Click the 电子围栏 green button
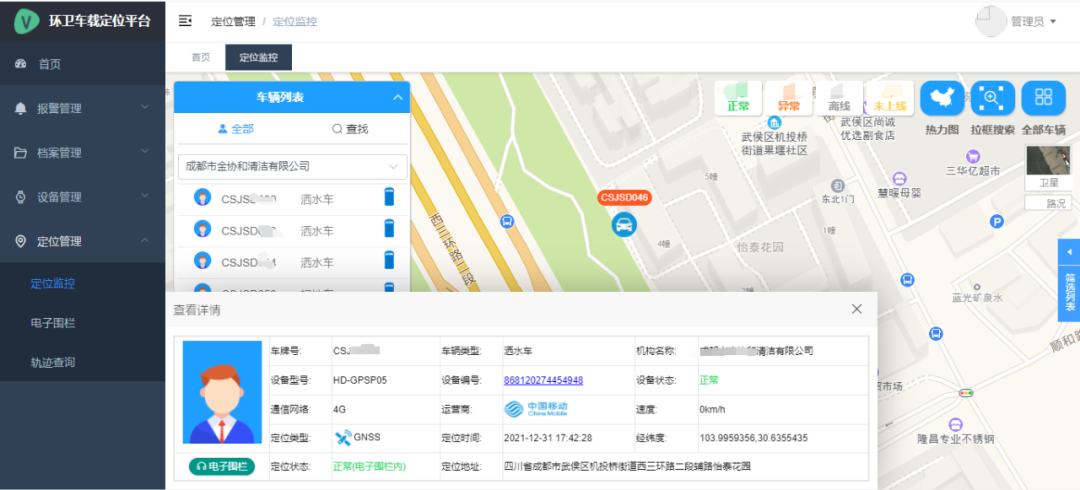This screenshot has height=490, width=1080. click(222, 467)
